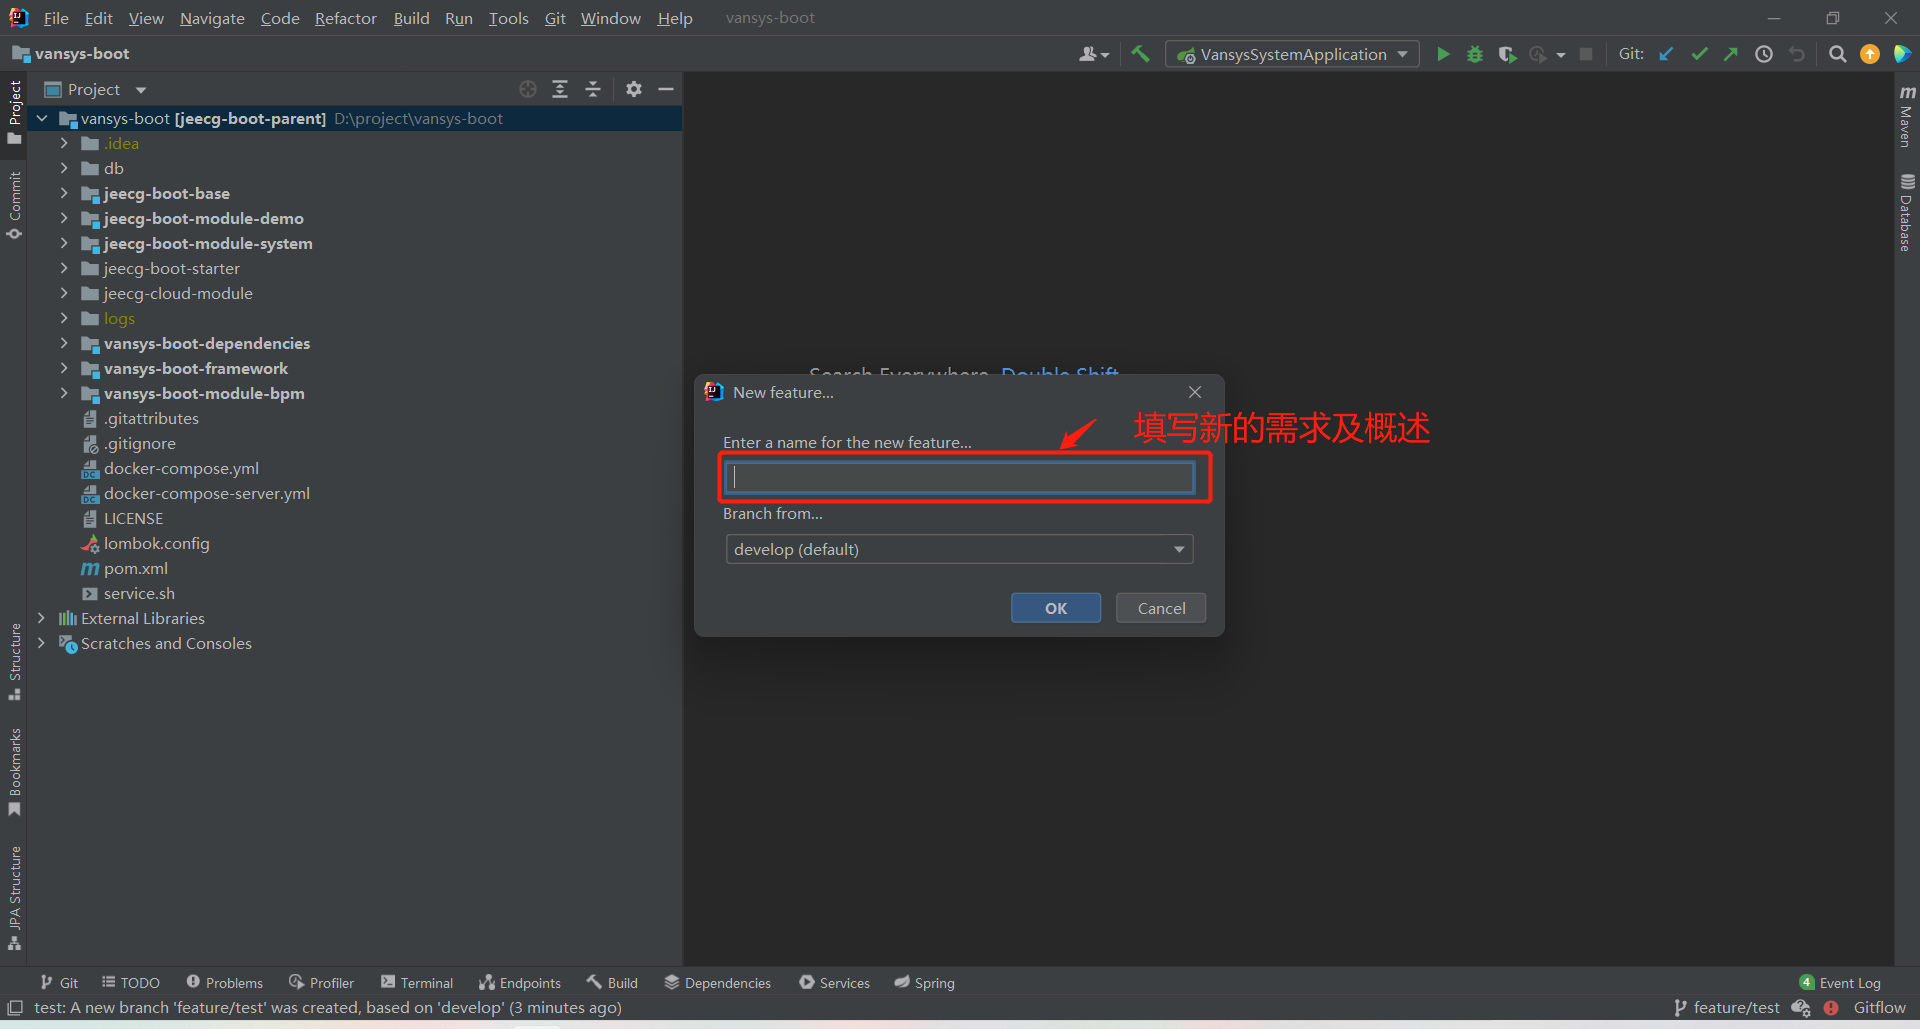Click Git Update Project arrow icon

1666,54
